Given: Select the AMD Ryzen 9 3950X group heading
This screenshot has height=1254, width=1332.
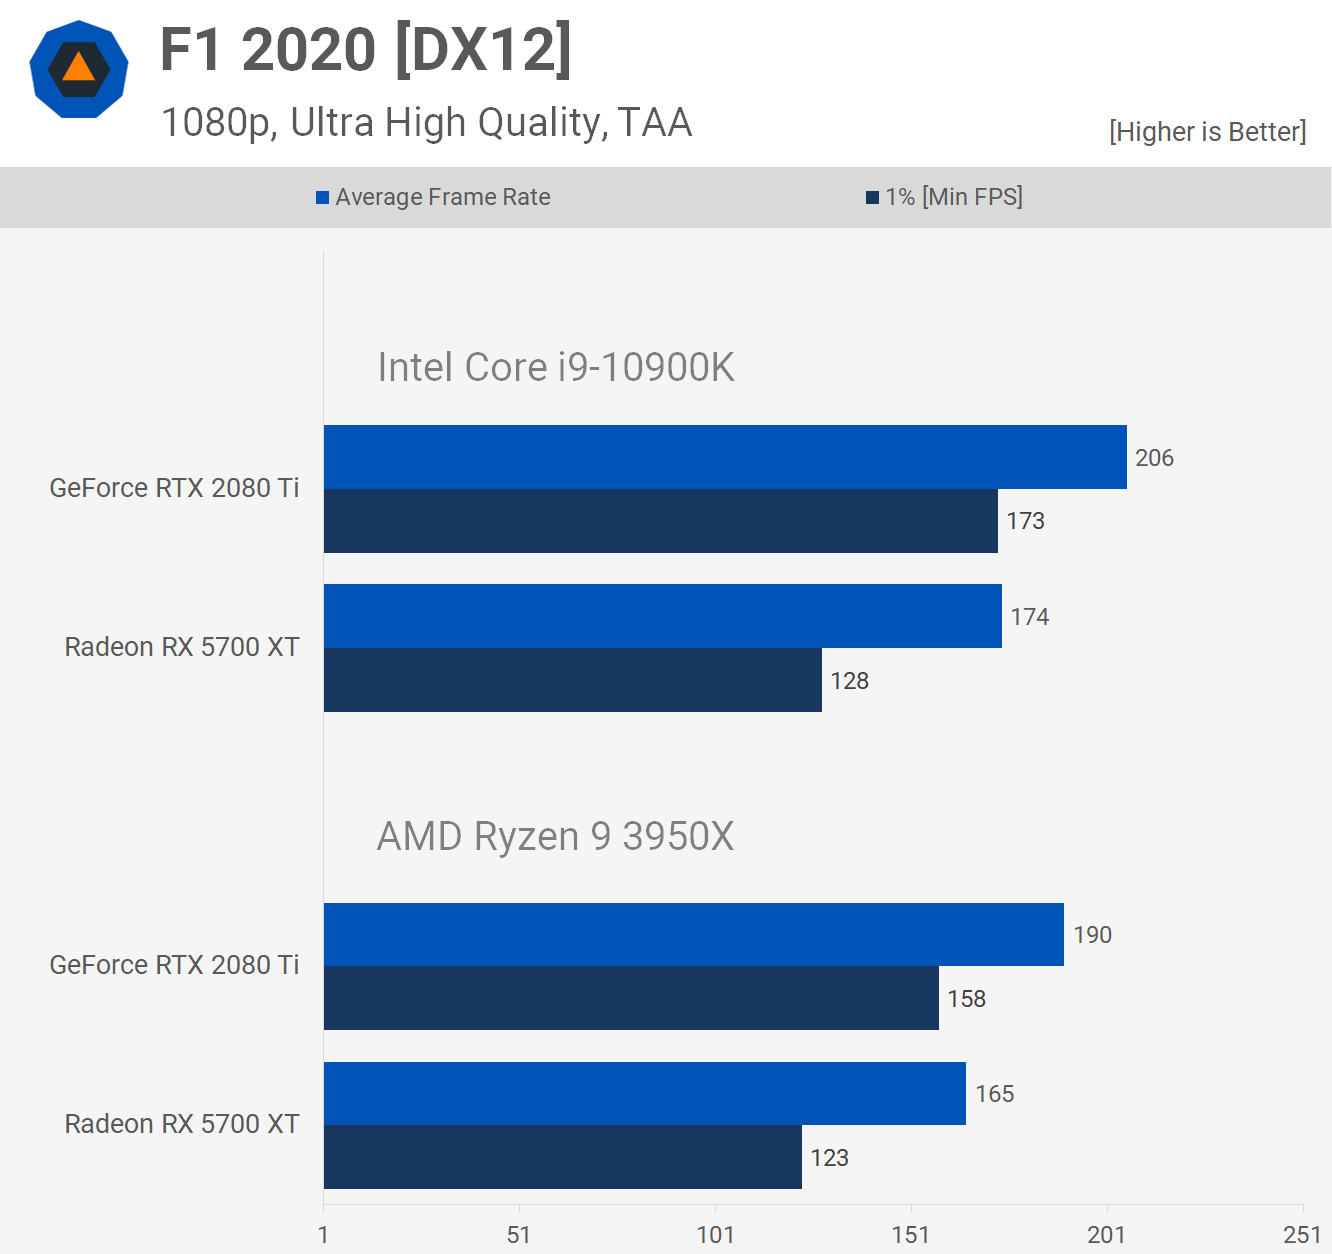Looking at the screenshot, I should [555, 836].
